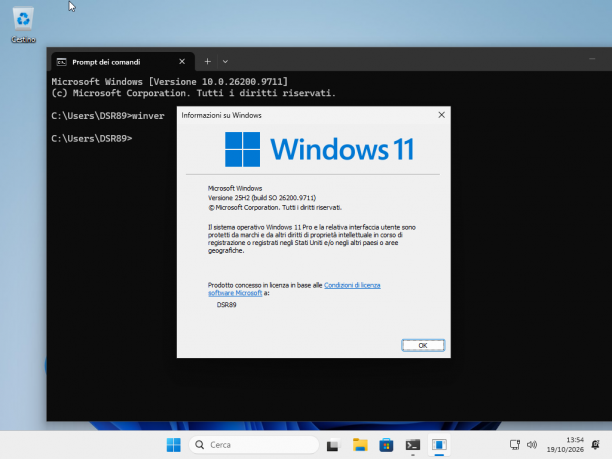Image resolution: width=612 pixels, height=459 pixels.
Task: Click the terminal copyright line 'Tutti i diritti riservati'
Action: tap(194, 93)
